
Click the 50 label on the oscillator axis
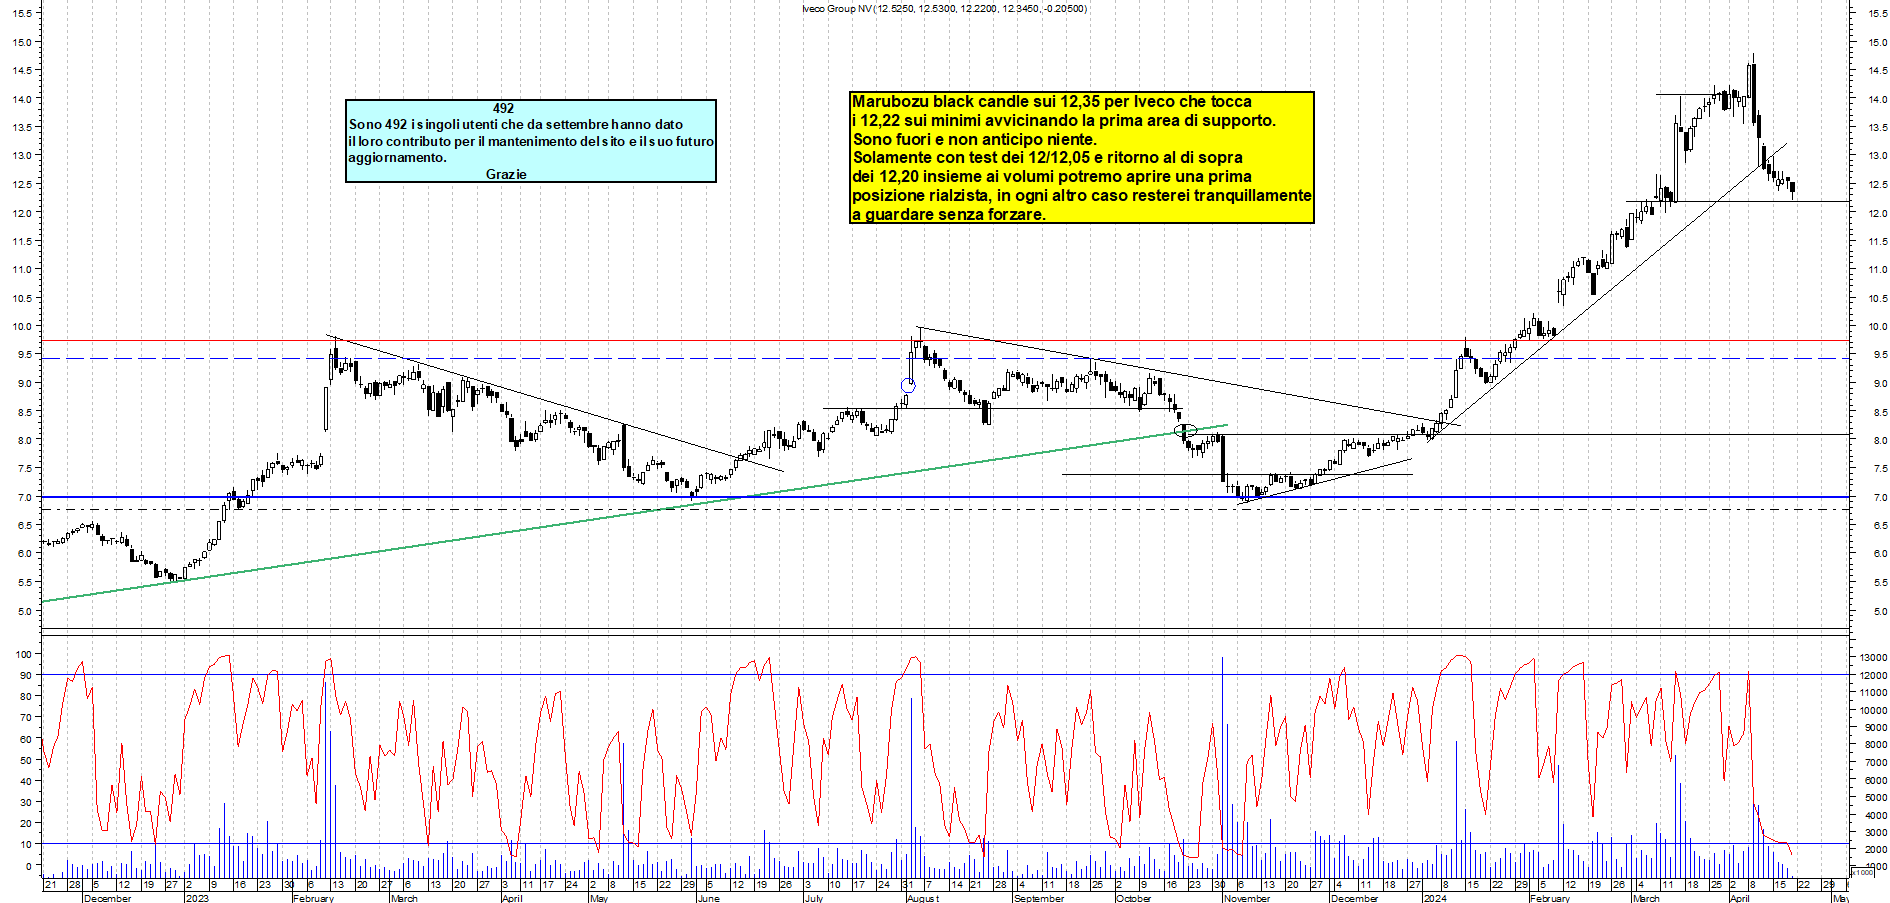(x=25, y=760)
